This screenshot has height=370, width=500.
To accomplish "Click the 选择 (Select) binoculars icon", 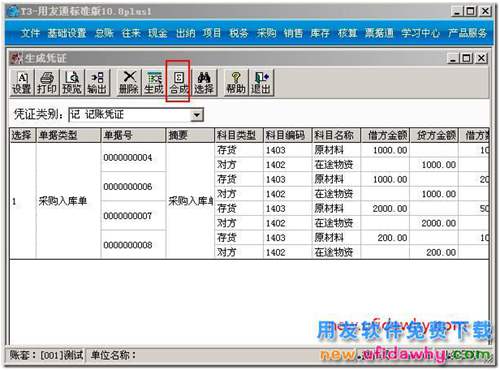I will [x=204, y=82].
